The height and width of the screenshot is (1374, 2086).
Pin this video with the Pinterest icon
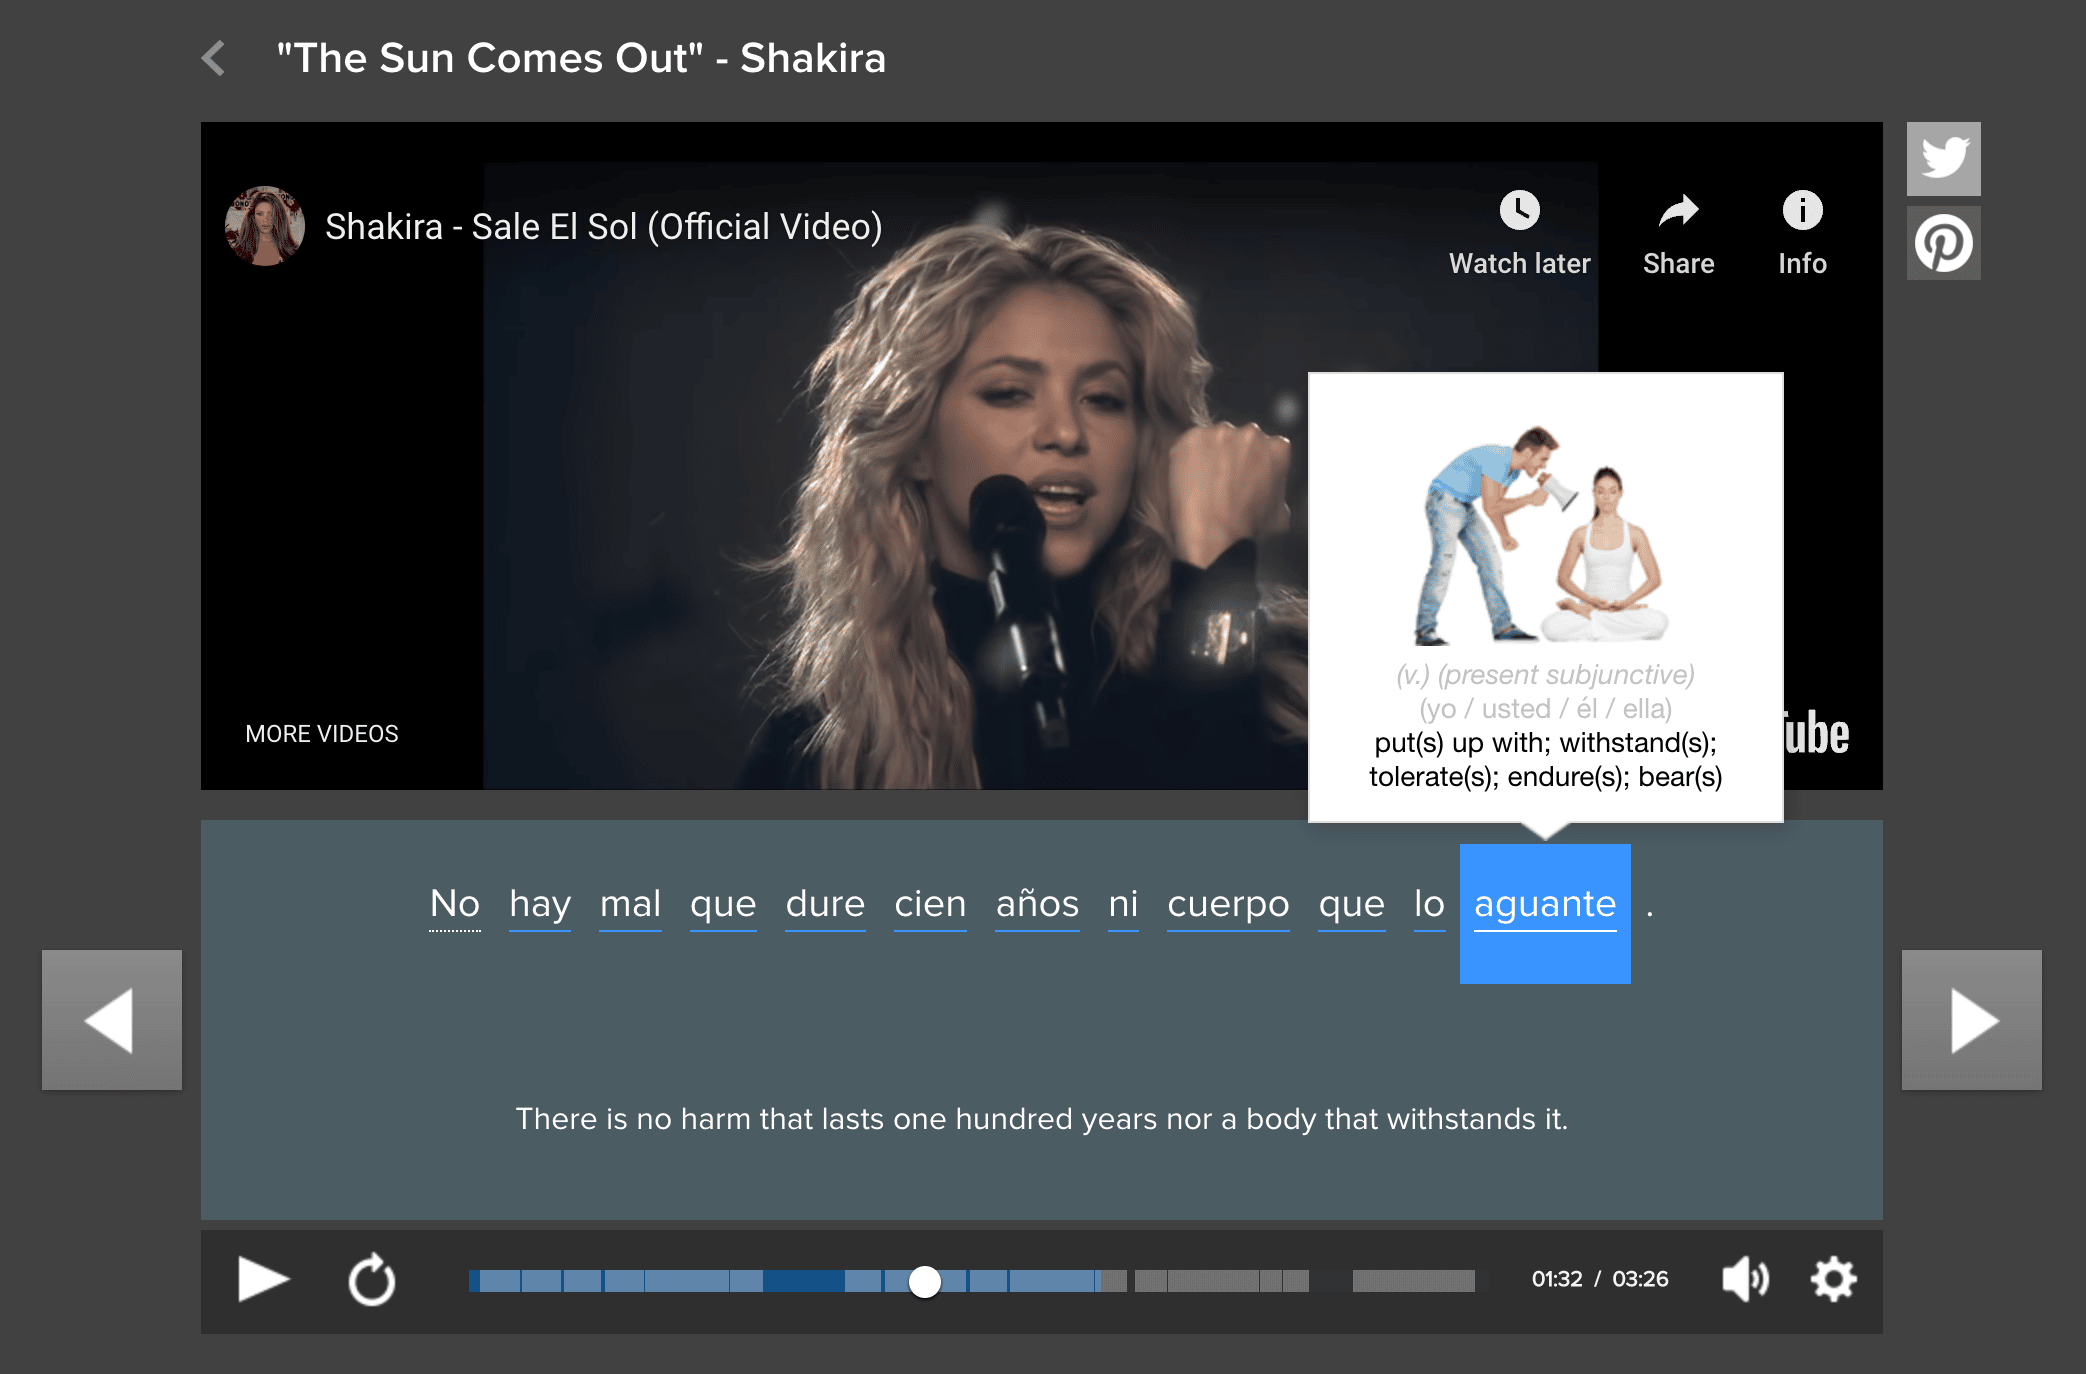(x=1943, y=243)
